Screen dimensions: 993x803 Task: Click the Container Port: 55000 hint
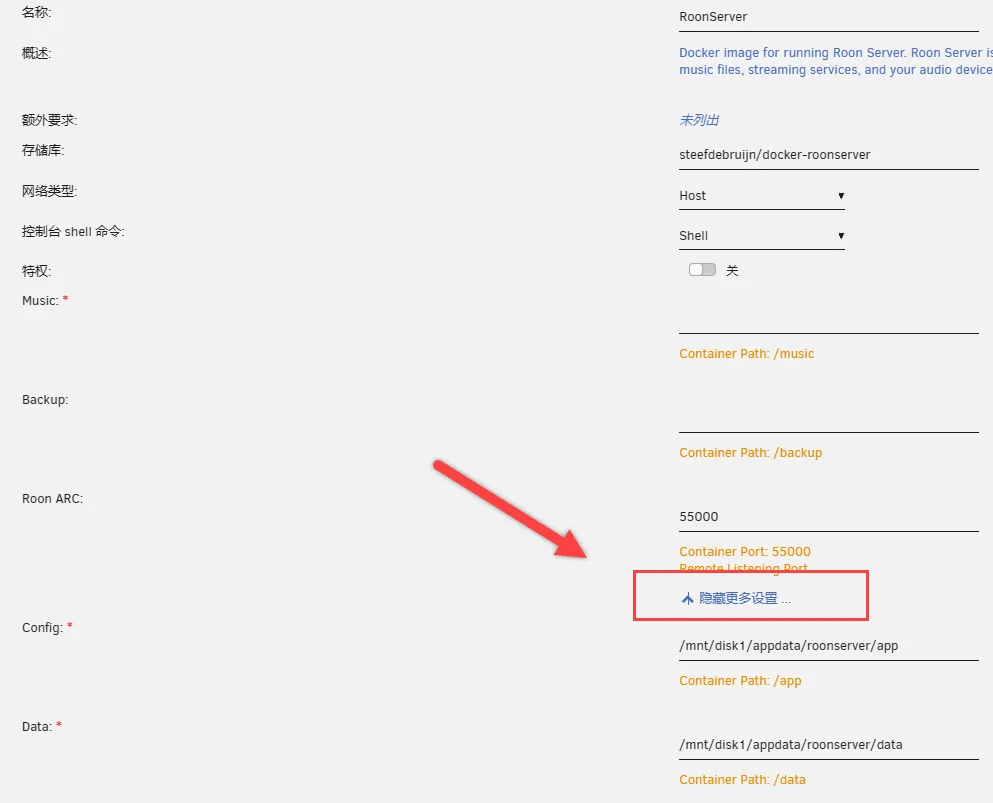click(x=745, y=552)
